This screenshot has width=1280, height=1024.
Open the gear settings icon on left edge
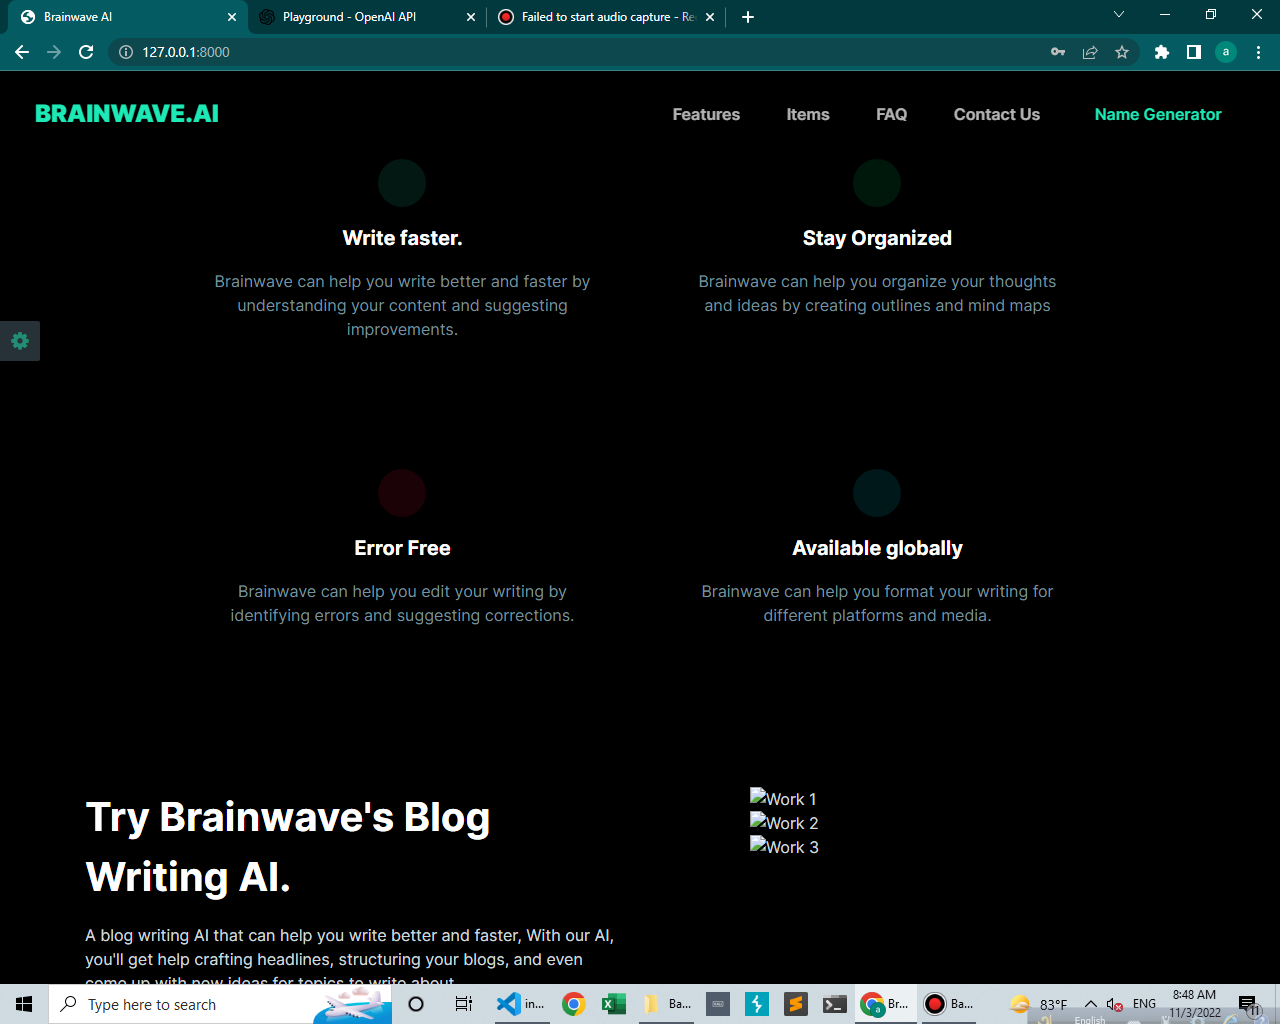[20, 341]
